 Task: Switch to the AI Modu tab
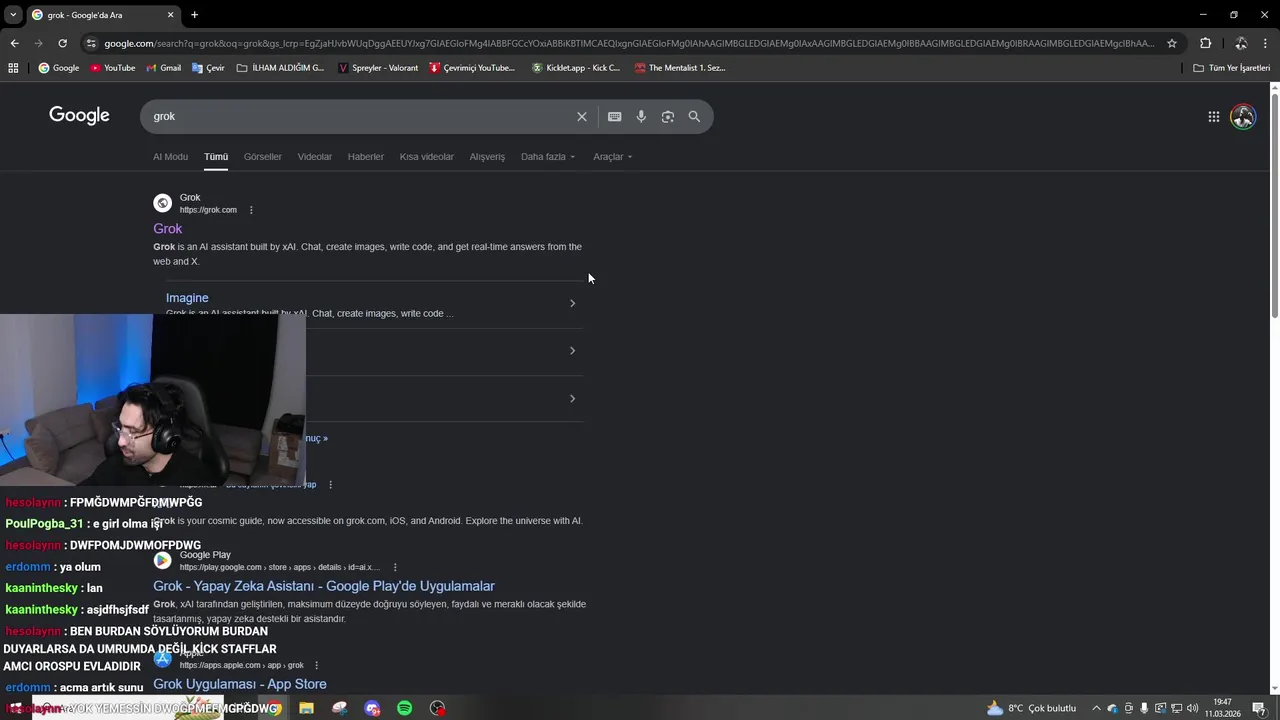(x=170, y=157)
